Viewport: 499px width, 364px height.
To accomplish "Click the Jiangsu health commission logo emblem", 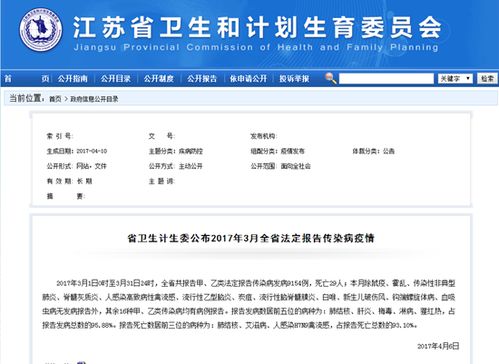I will 40,29.
